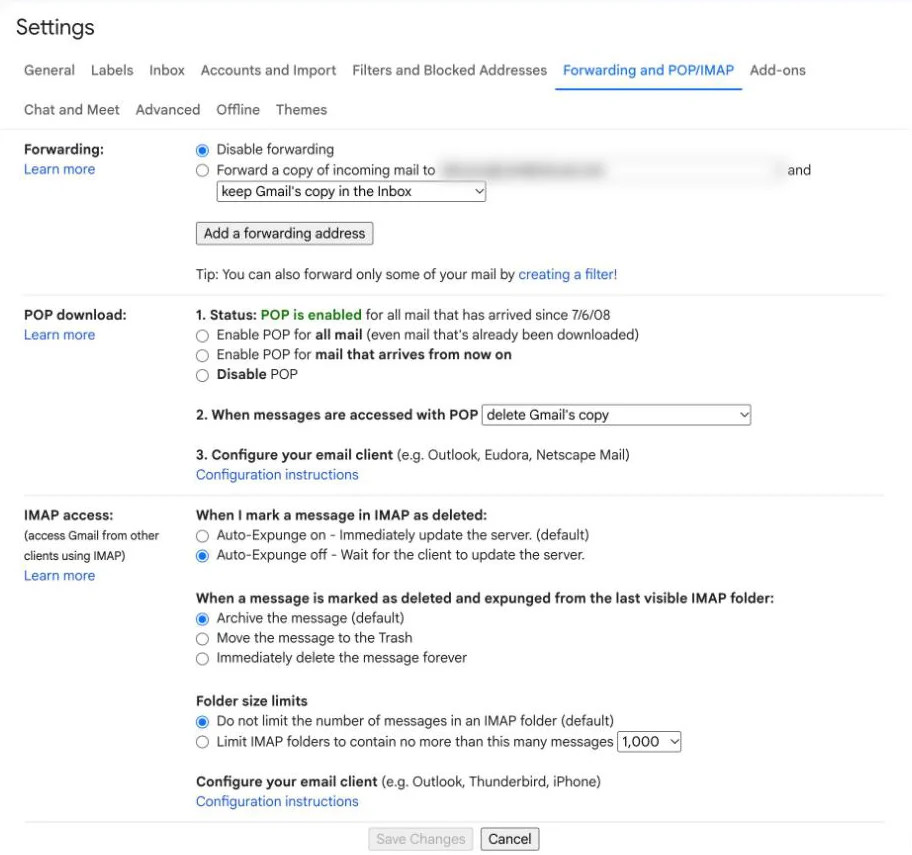The width and height of the screenshot is (912, 855).
Task: Select Enable POP for mail arriving from now on
Action: tap(202, 355)
